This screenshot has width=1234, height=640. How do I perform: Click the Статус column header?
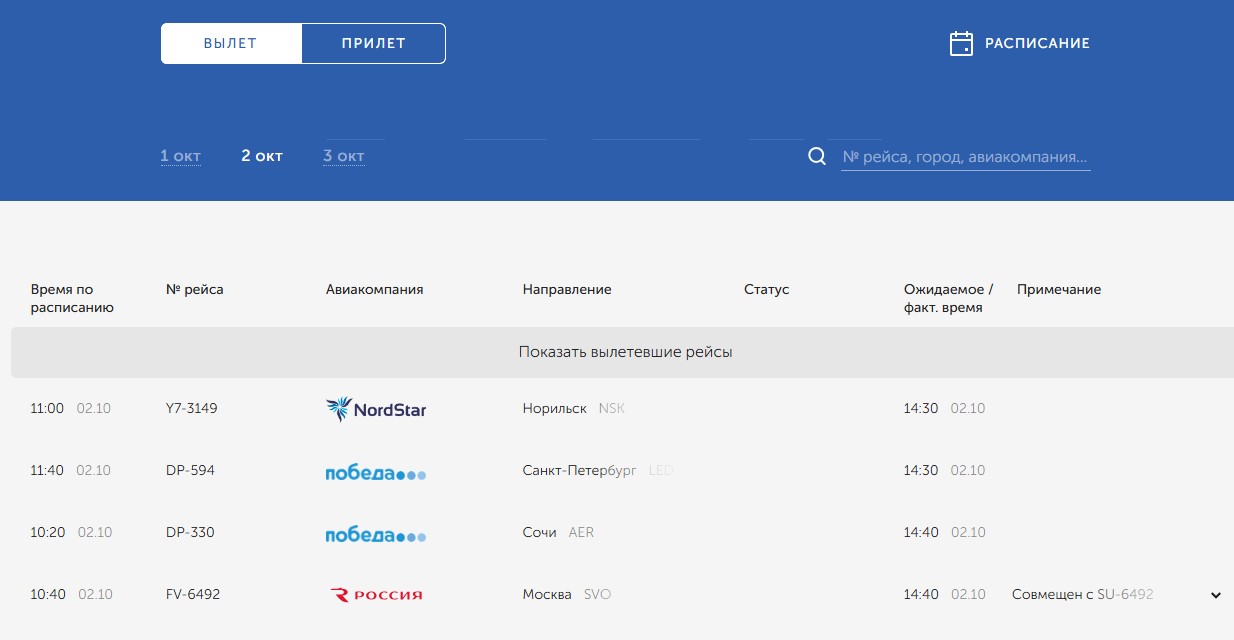tap(767, 289)
